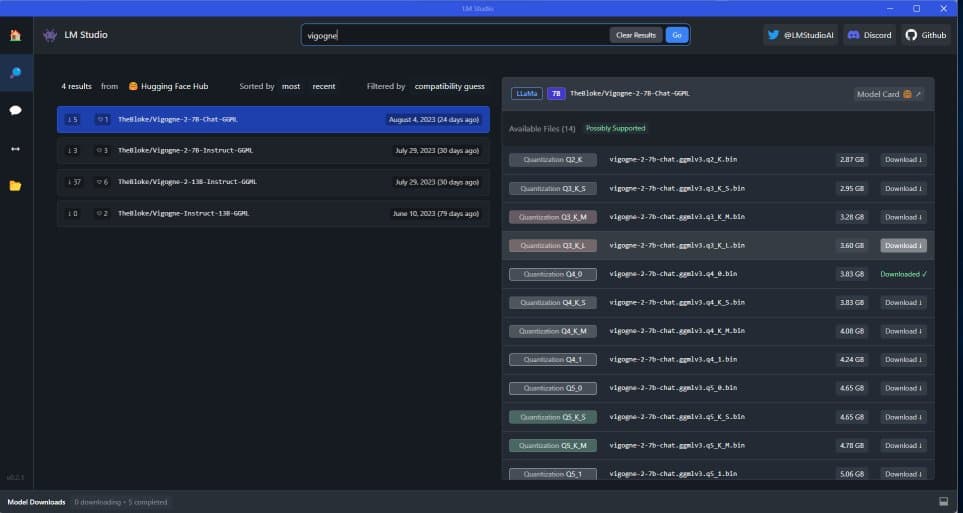The image size is (963, 513).
Task: Click the August 4, 2023 date label
Action: pyautogui.click(x=434, y=120)
